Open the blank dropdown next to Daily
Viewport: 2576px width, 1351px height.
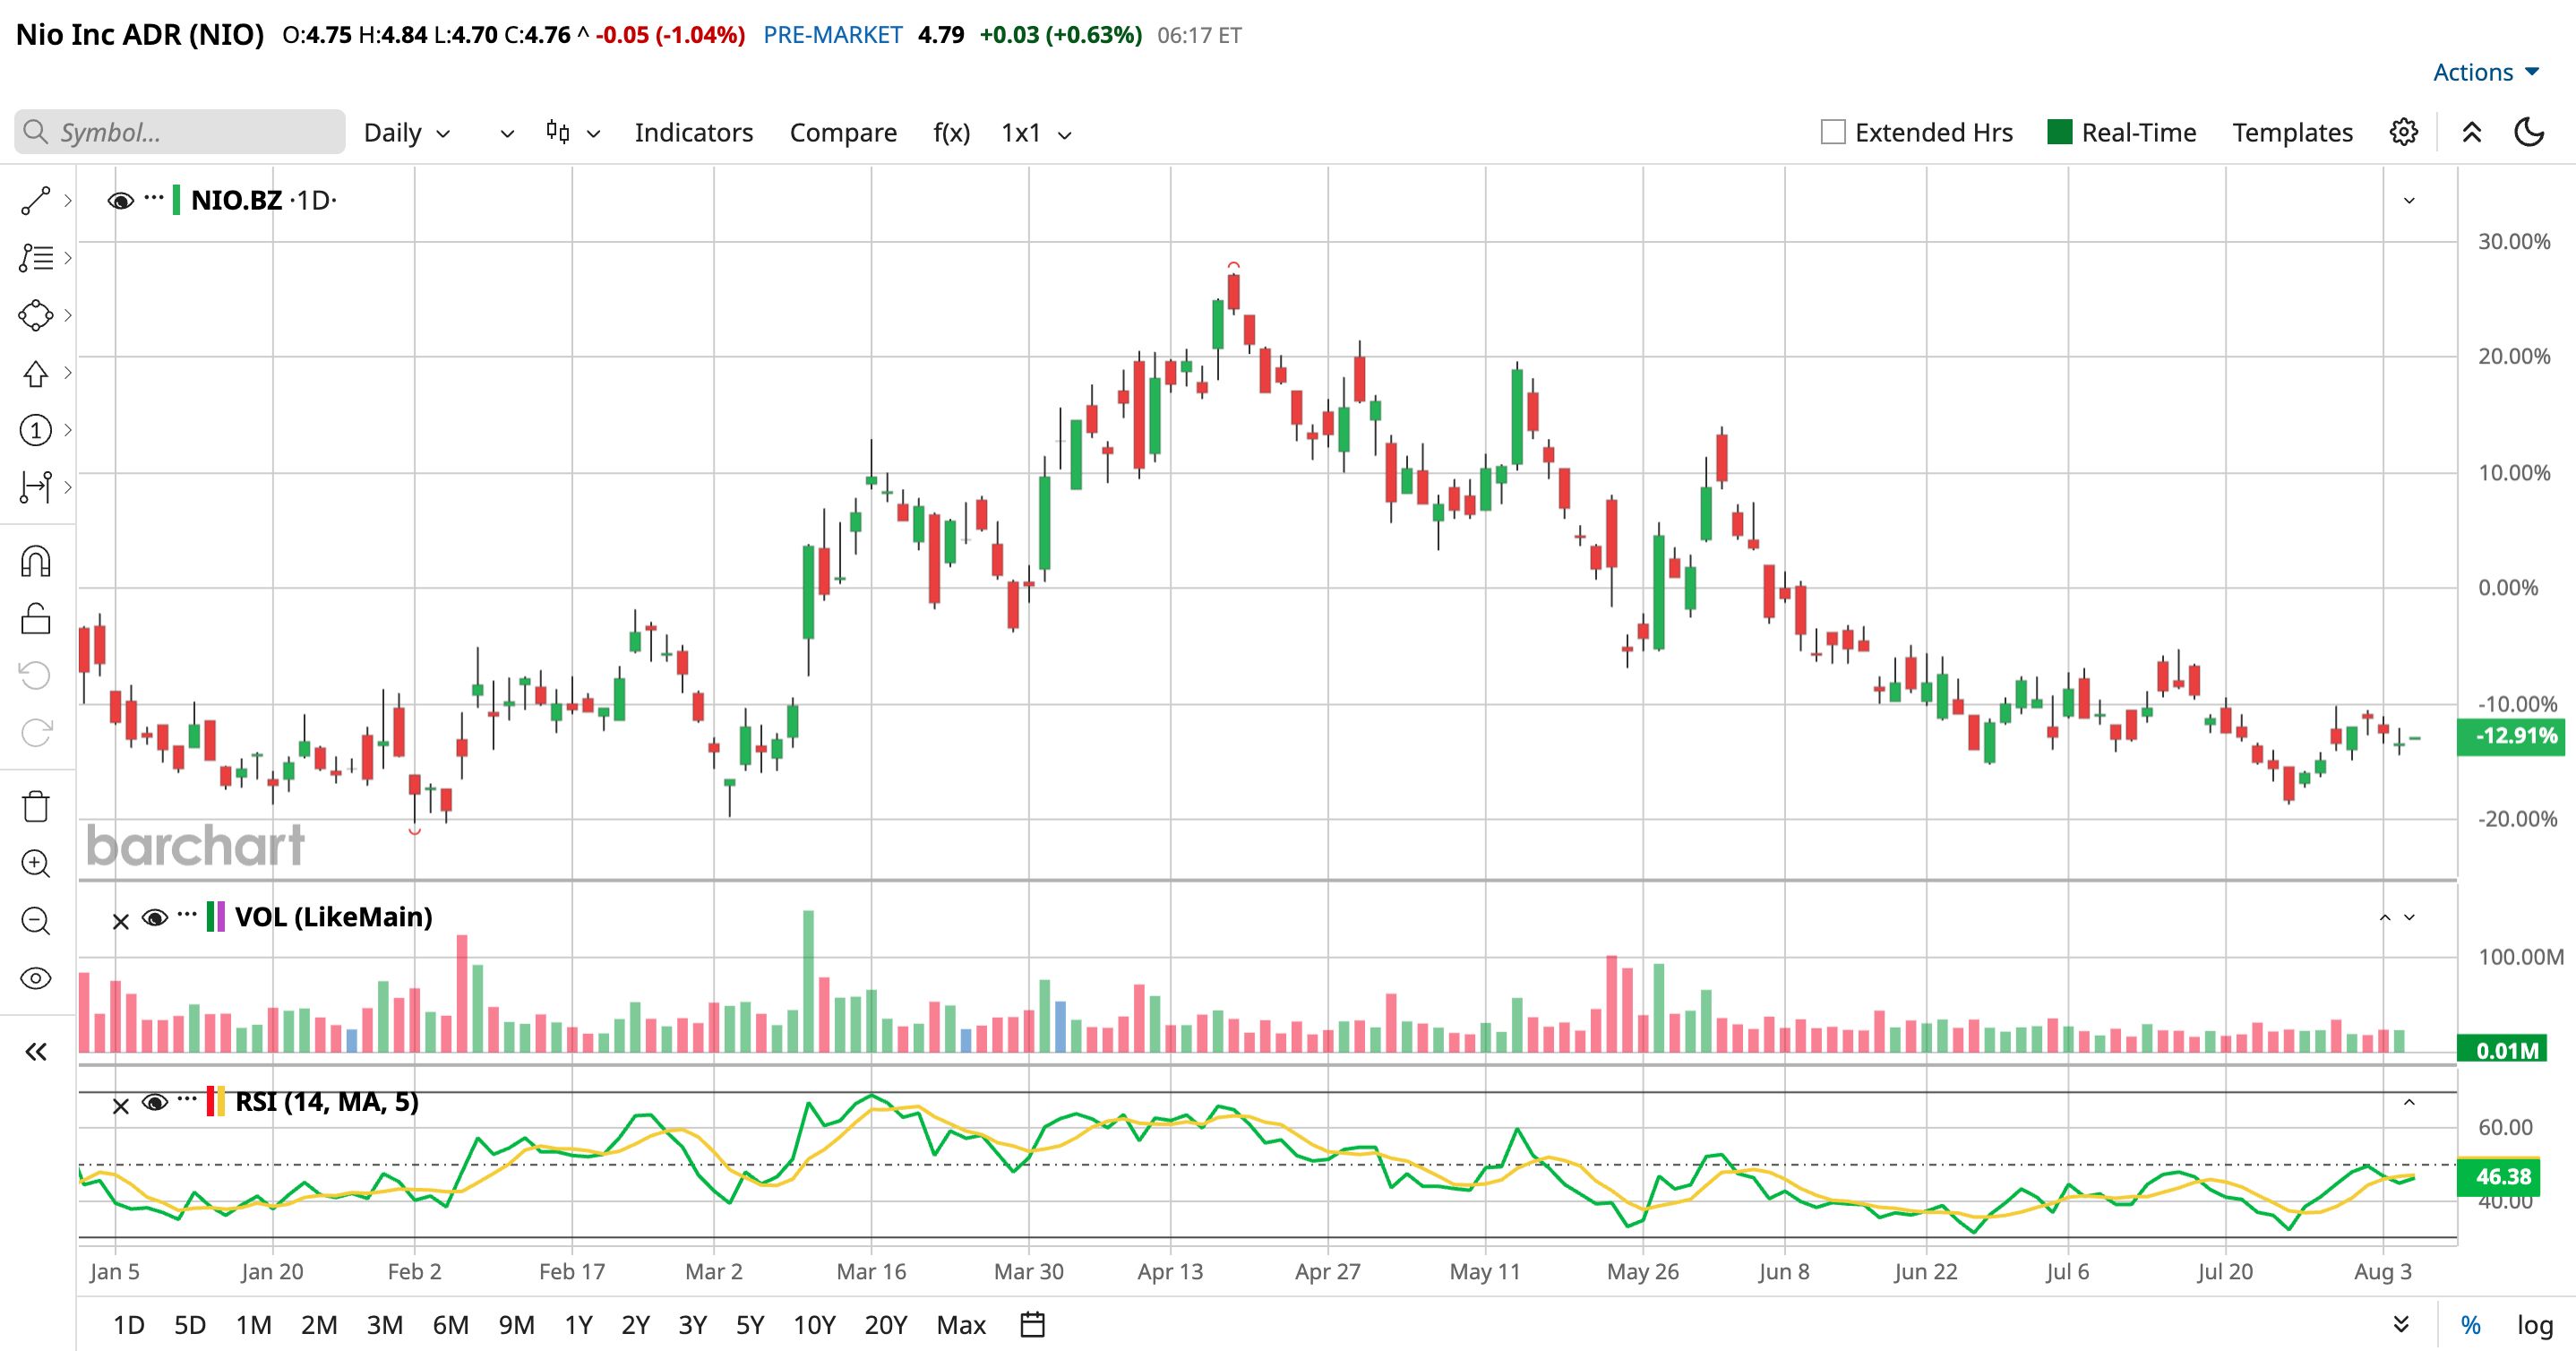[x=507, y=133]
